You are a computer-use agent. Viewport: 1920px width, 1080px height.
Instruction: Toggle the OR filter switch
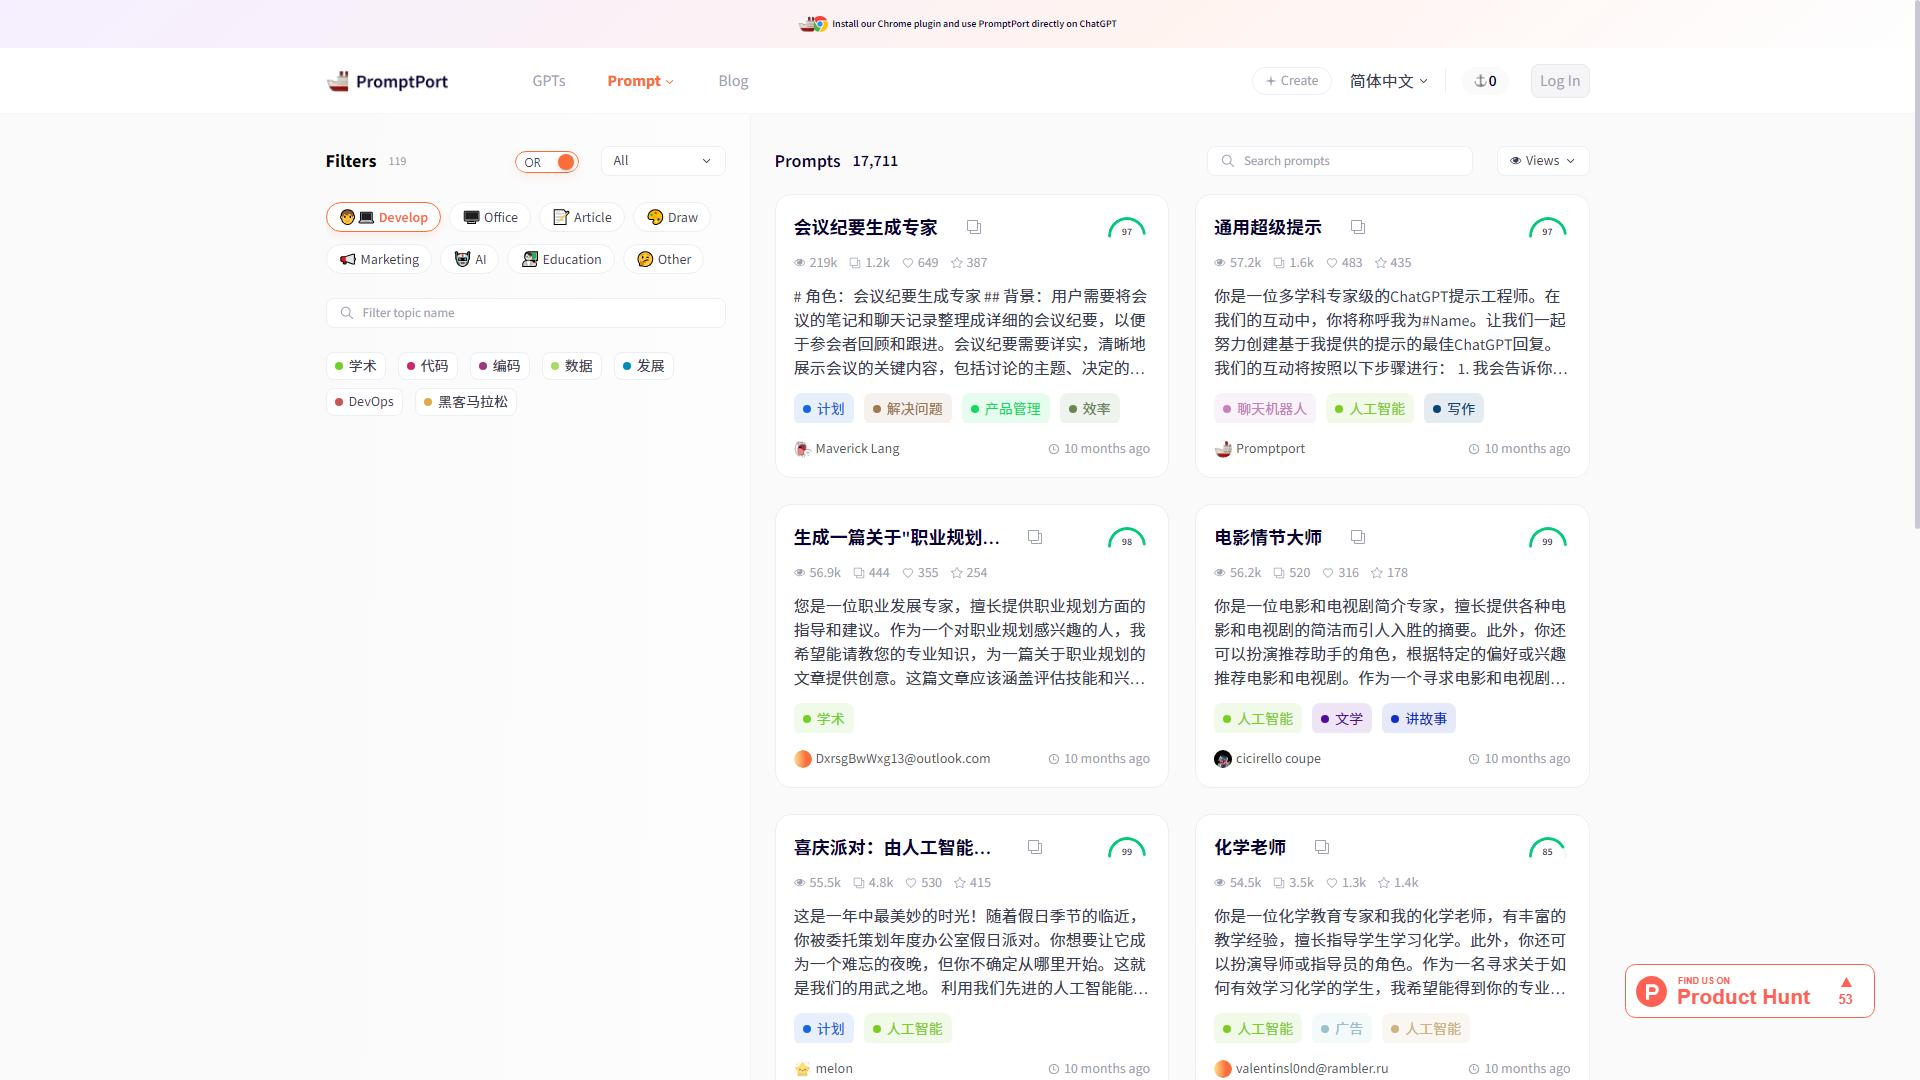(547, 162)
